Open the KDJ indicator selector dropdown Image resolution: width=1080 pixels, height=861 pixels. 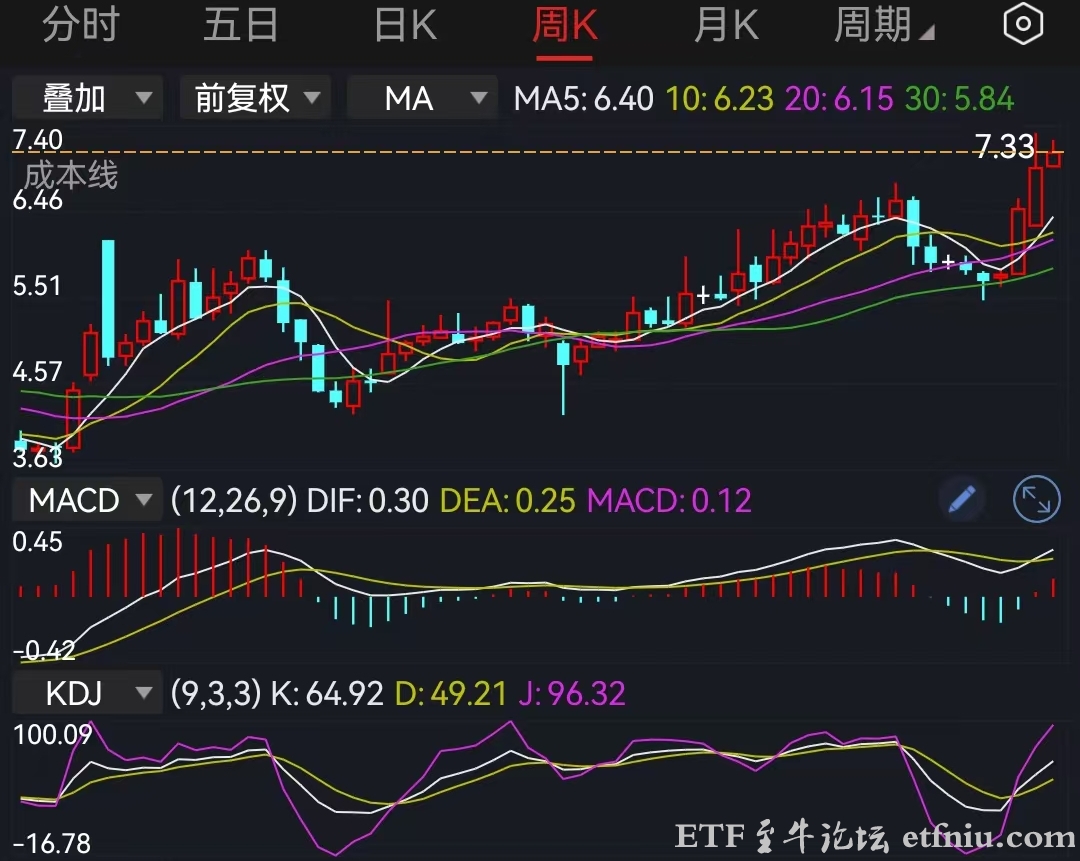point(86,692)
